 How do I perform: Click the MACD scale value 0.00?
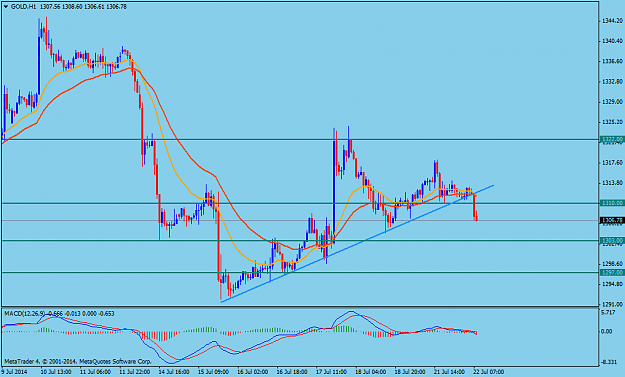click(607, 332)
